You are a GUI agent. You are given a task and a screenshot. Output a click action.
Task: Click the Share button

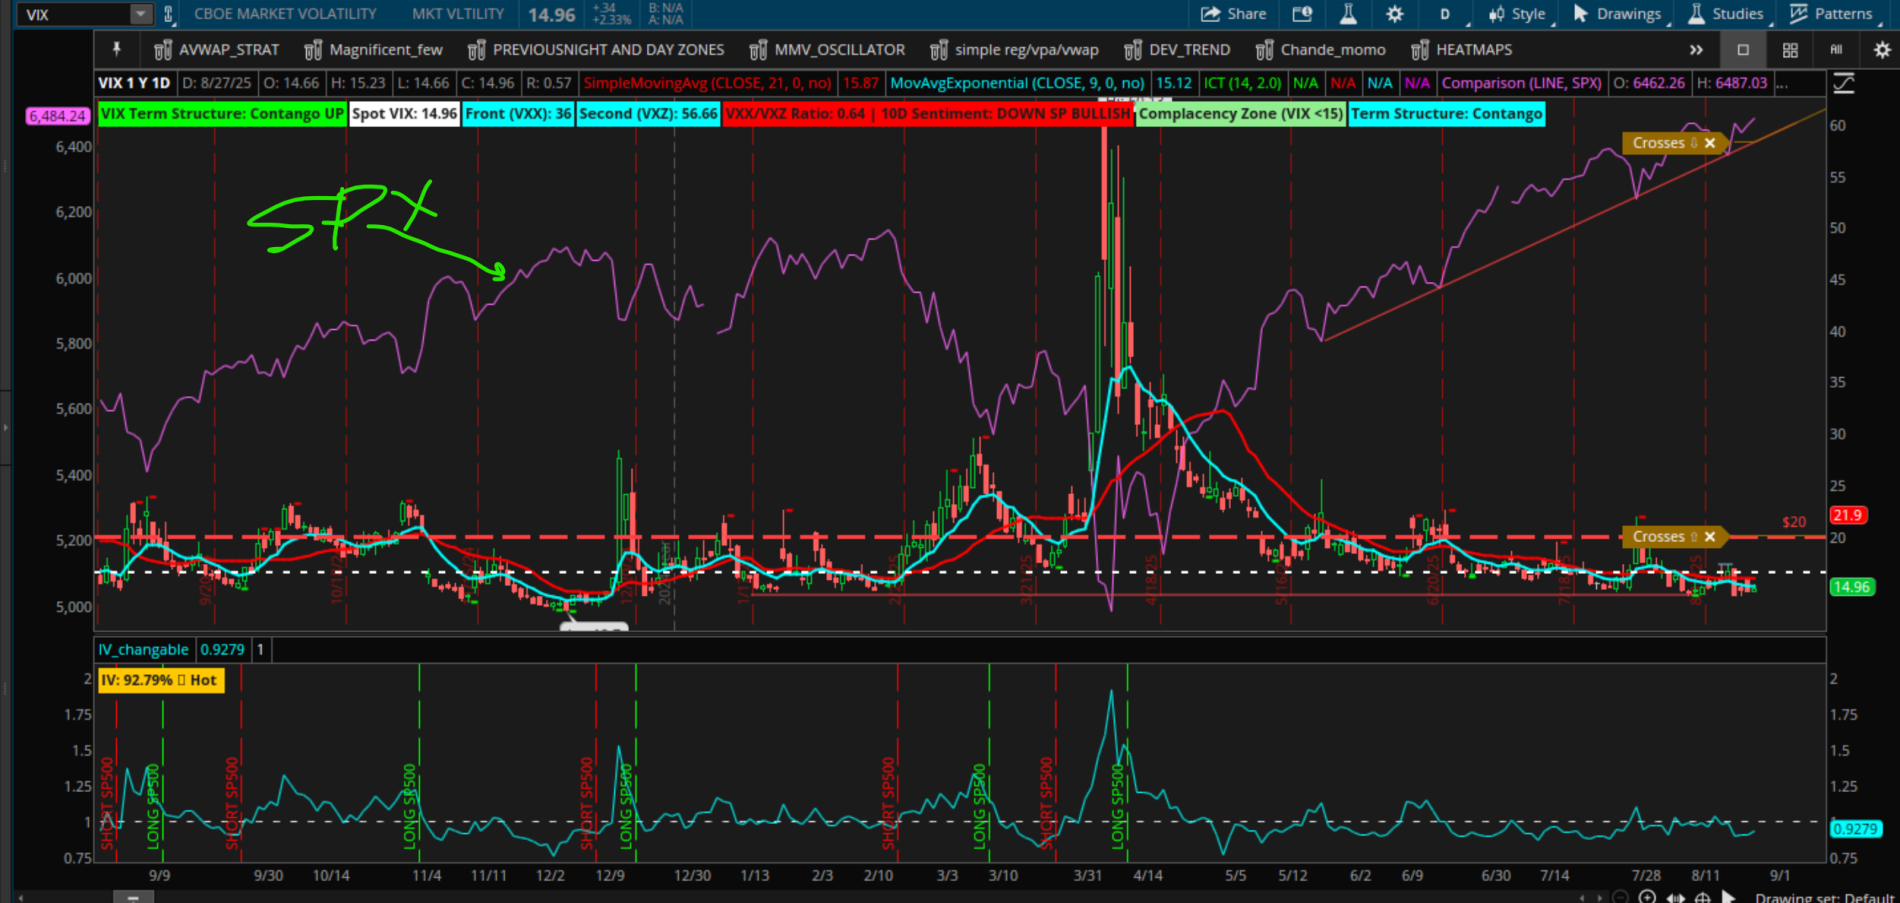(x=1233, y=14)
